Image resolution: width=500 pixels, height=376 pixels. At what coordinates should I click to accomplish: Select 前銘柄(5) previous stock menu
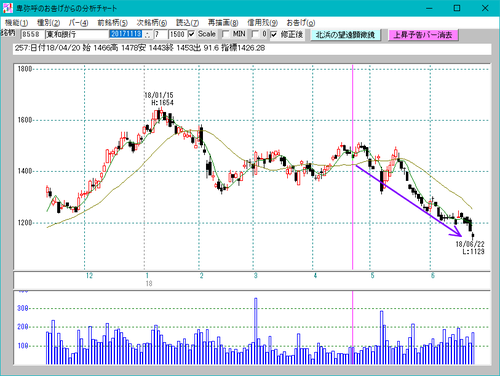112,23
